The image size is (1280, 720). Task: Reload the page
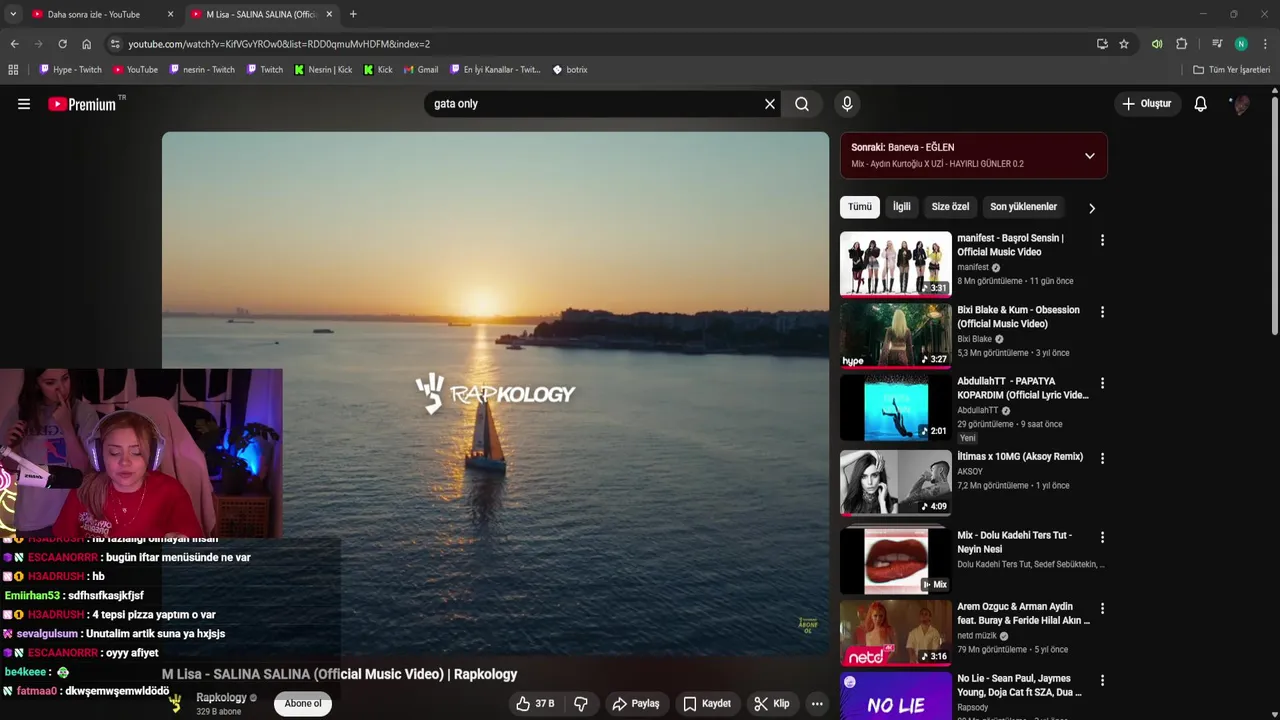click(x=62, y=44)
